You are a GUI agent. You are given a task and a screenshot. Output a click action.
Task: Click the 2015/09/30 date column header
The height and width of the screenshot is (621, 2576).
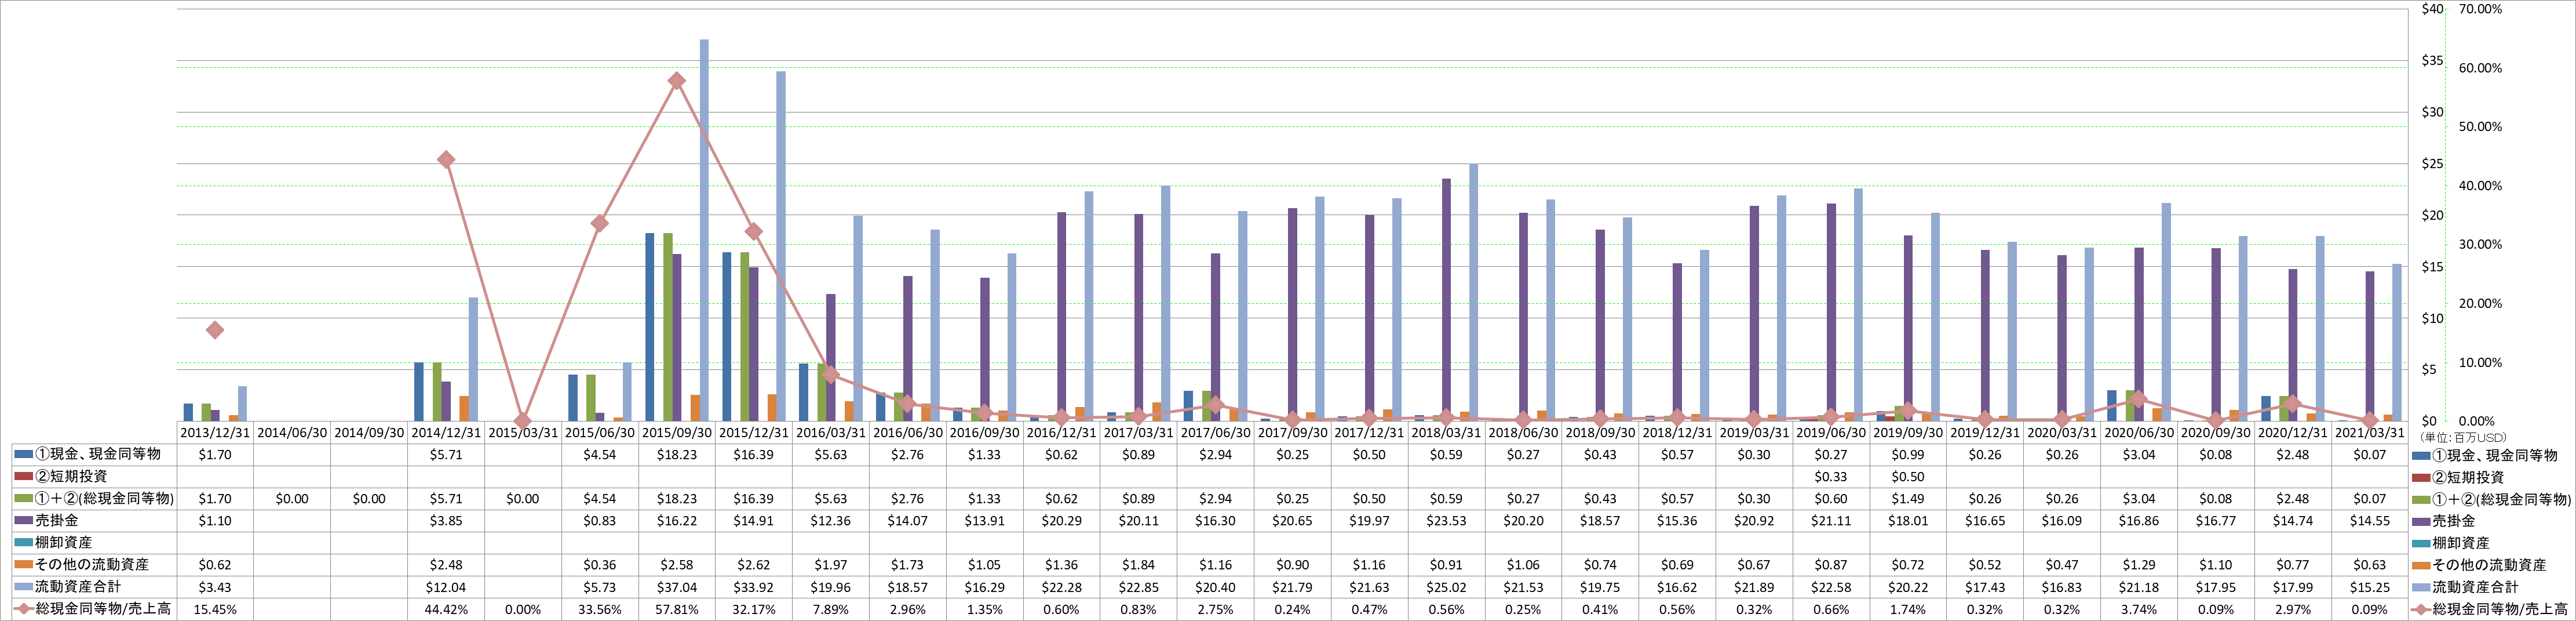[677, 433]
